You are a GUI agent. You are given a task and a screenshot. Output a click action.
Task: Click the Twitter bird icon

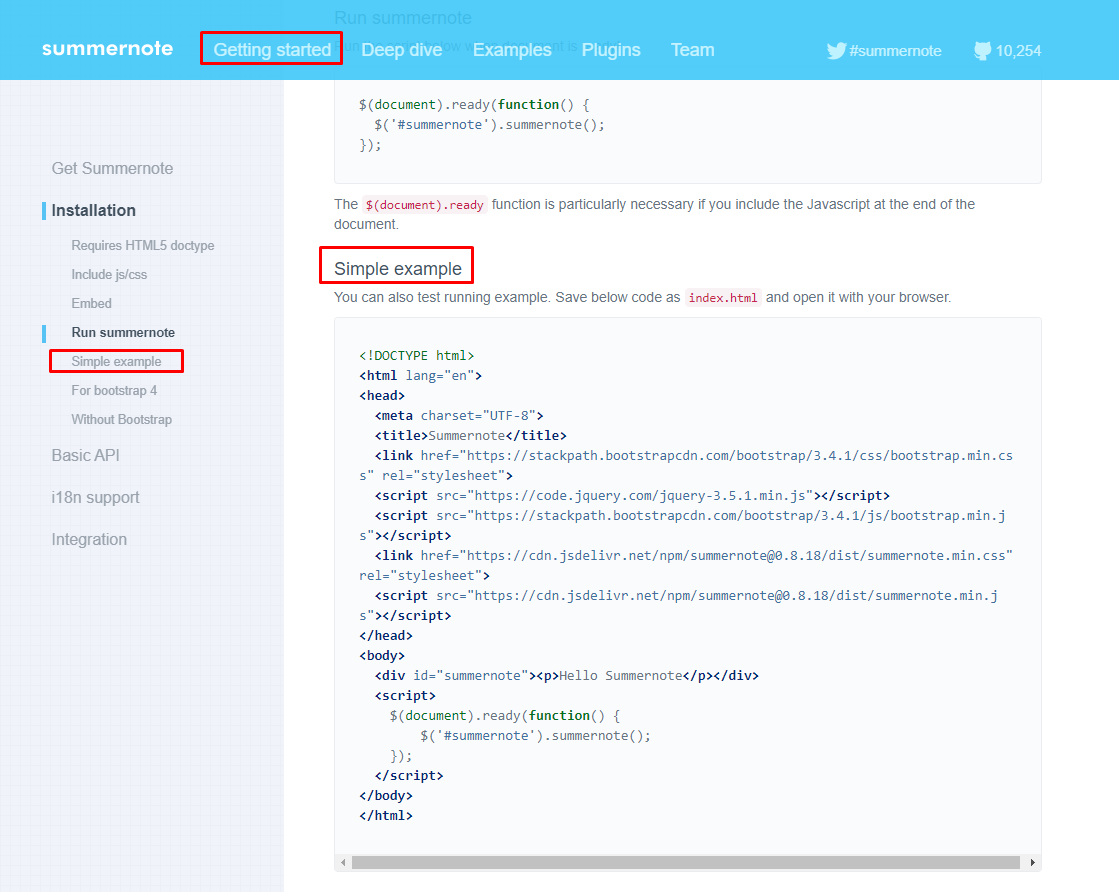(836, 51)
